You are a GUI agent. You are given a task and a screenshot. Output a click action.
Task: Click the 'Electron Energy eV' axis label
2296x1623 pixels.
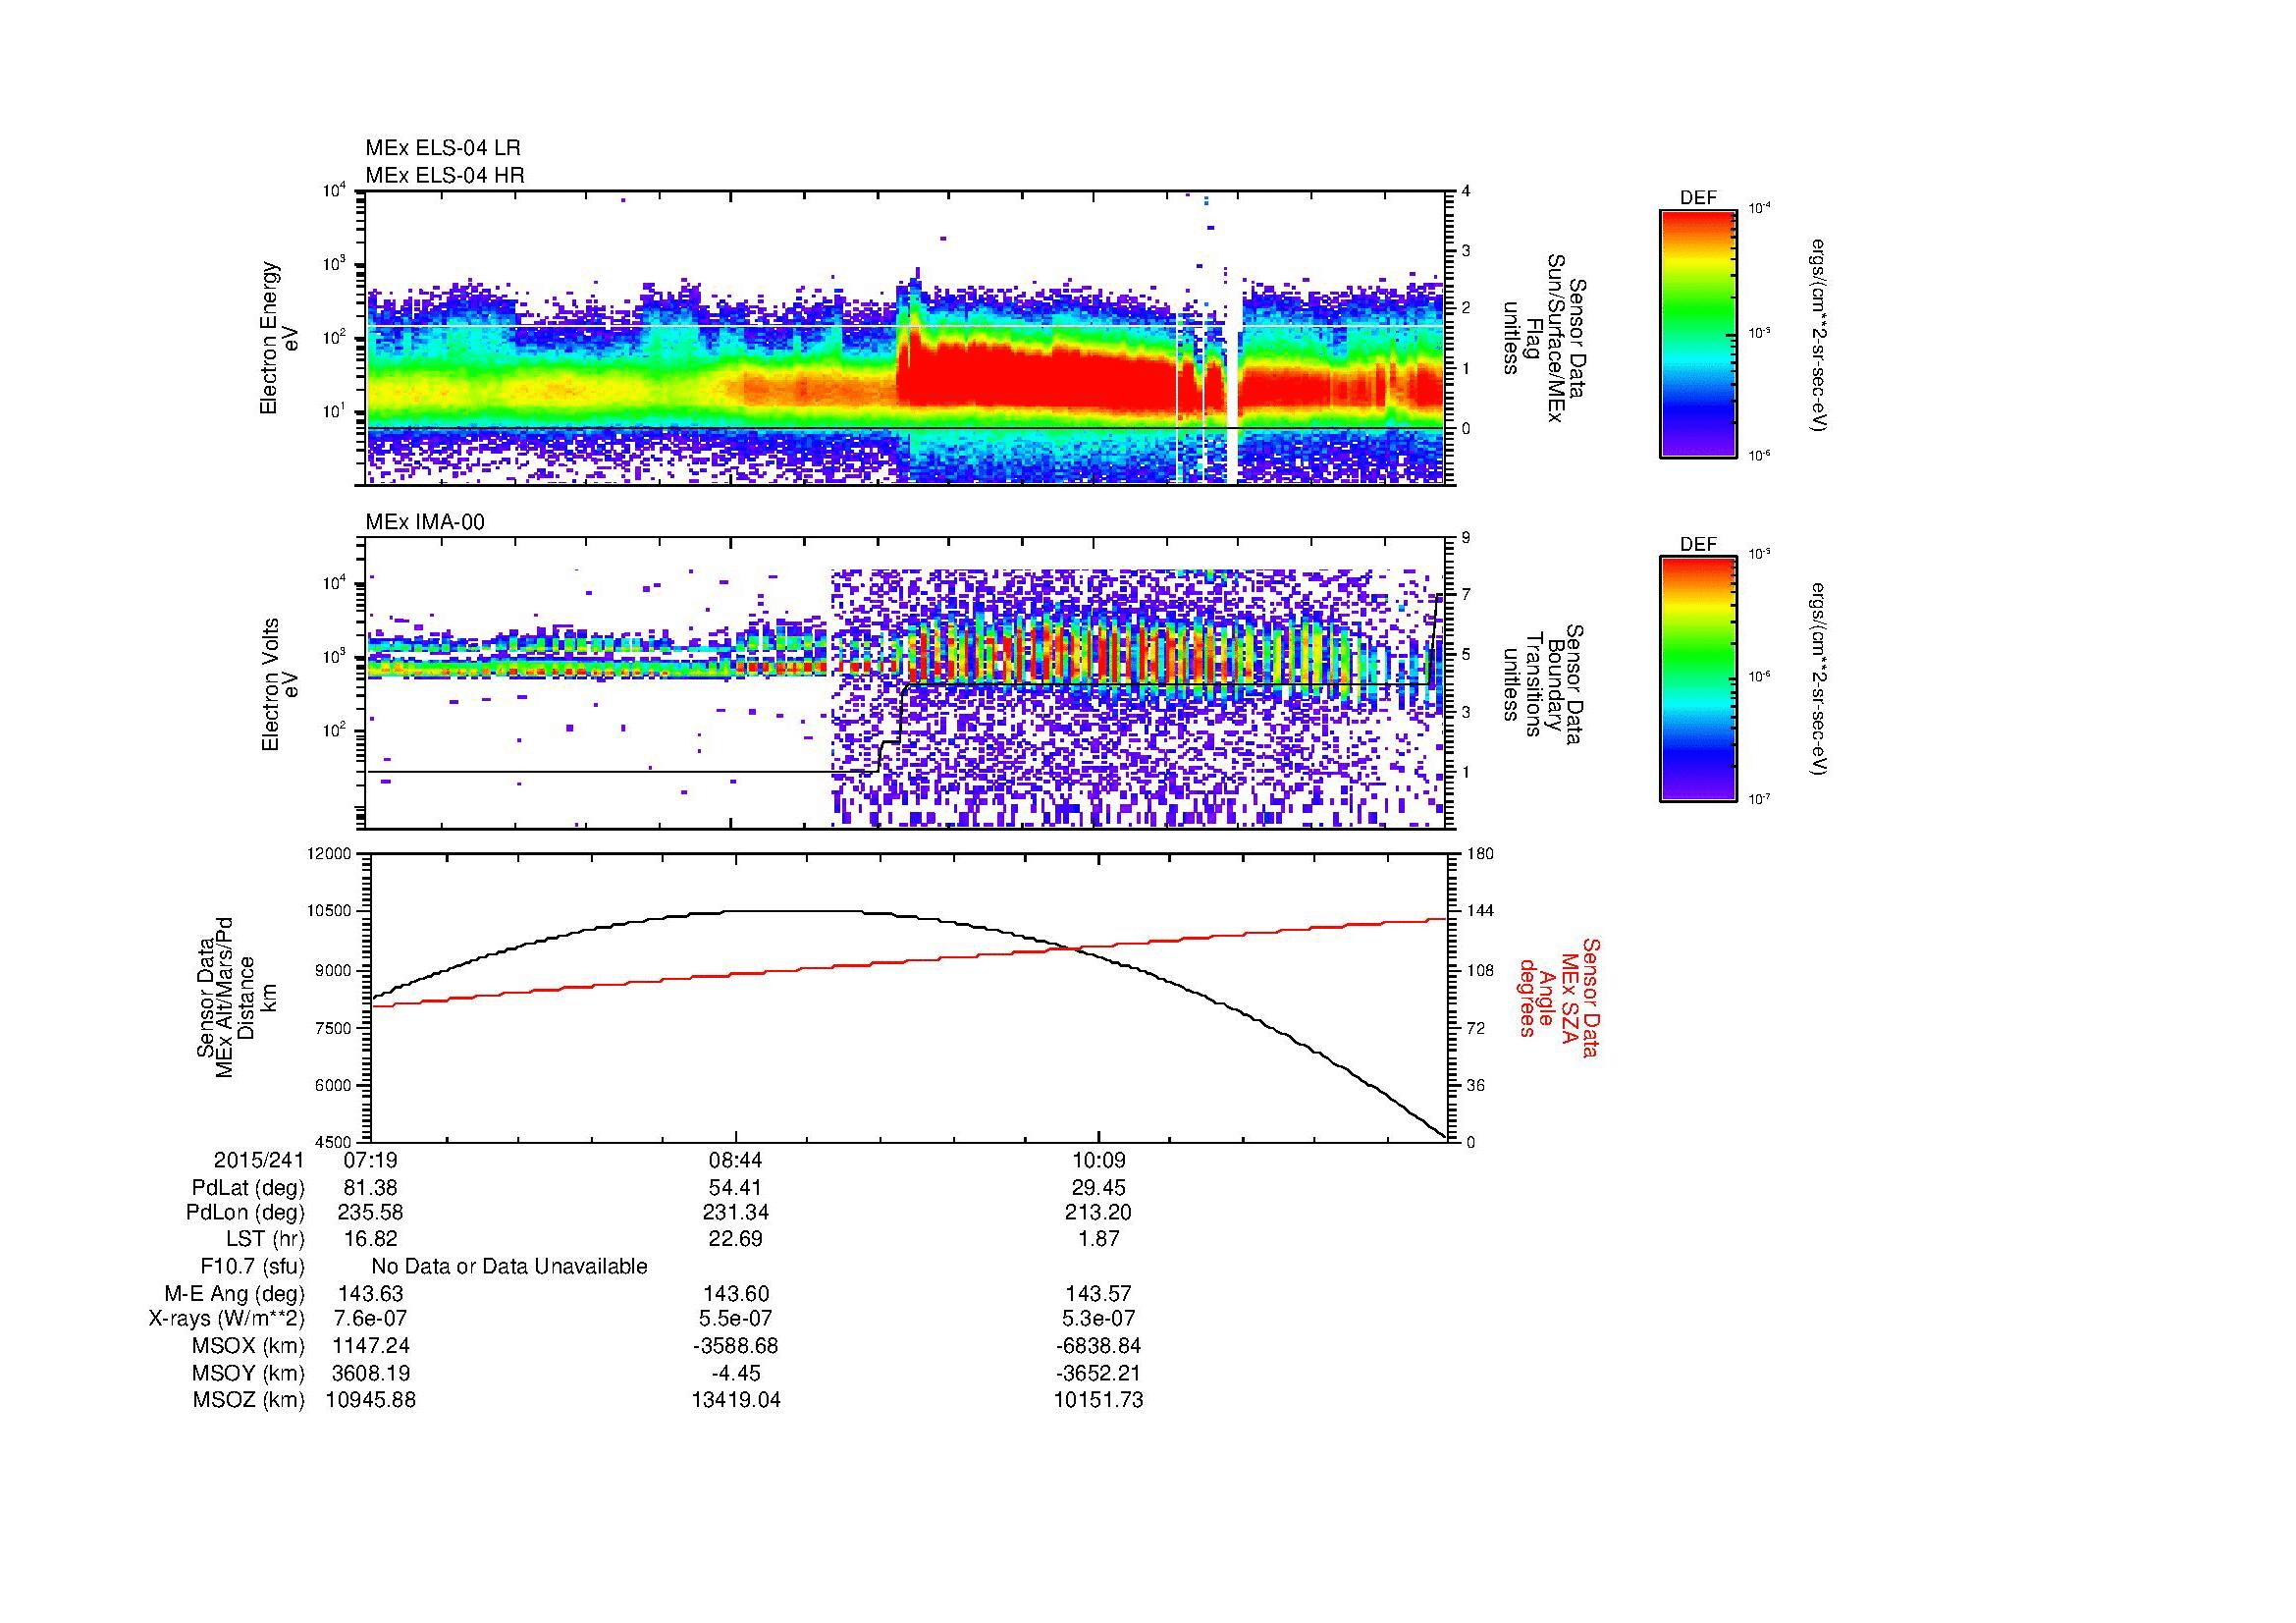[x=279, y=338]
